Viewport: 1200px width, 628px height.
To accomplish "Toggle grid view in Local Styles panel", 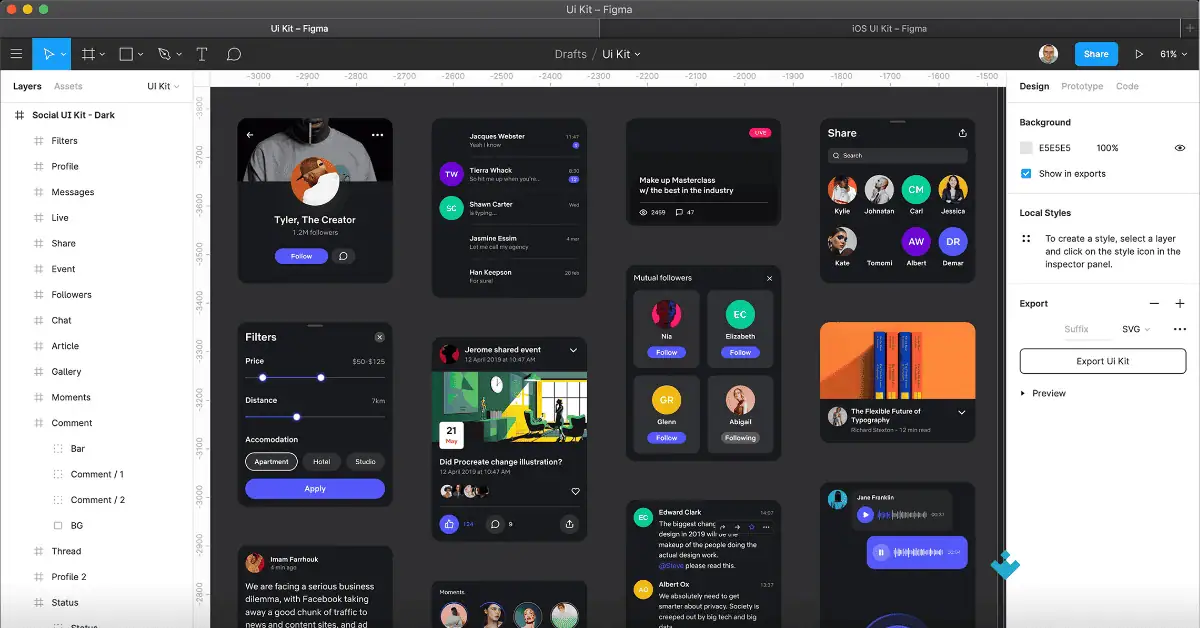I will point(1026,239).
